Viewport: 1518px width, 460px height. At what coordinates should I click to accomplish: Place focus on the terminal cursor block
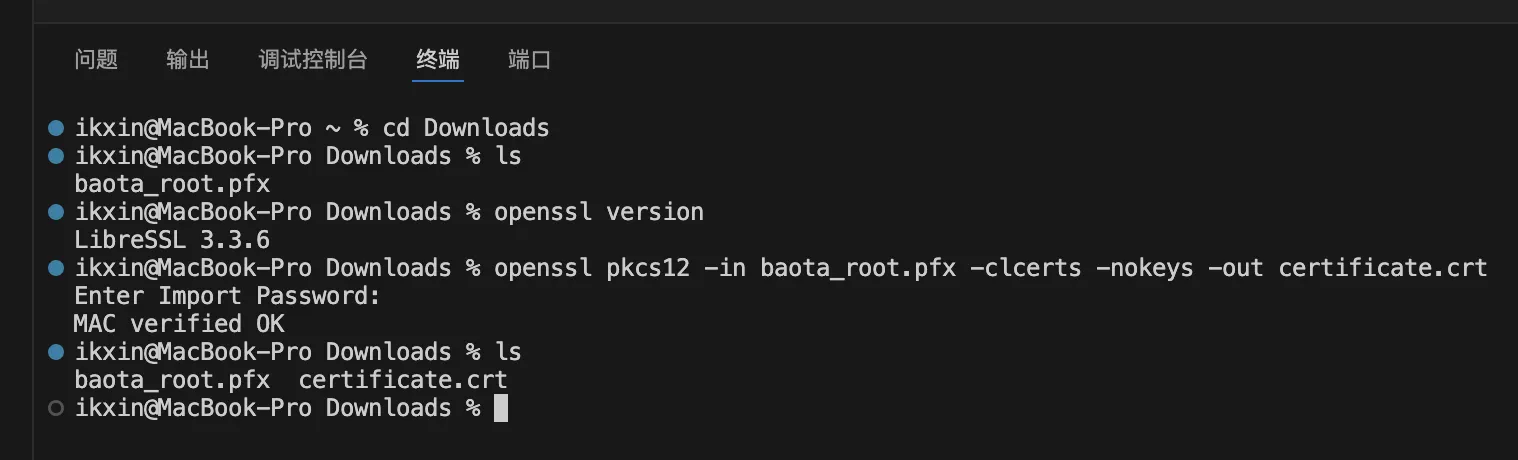click(501, 408)
